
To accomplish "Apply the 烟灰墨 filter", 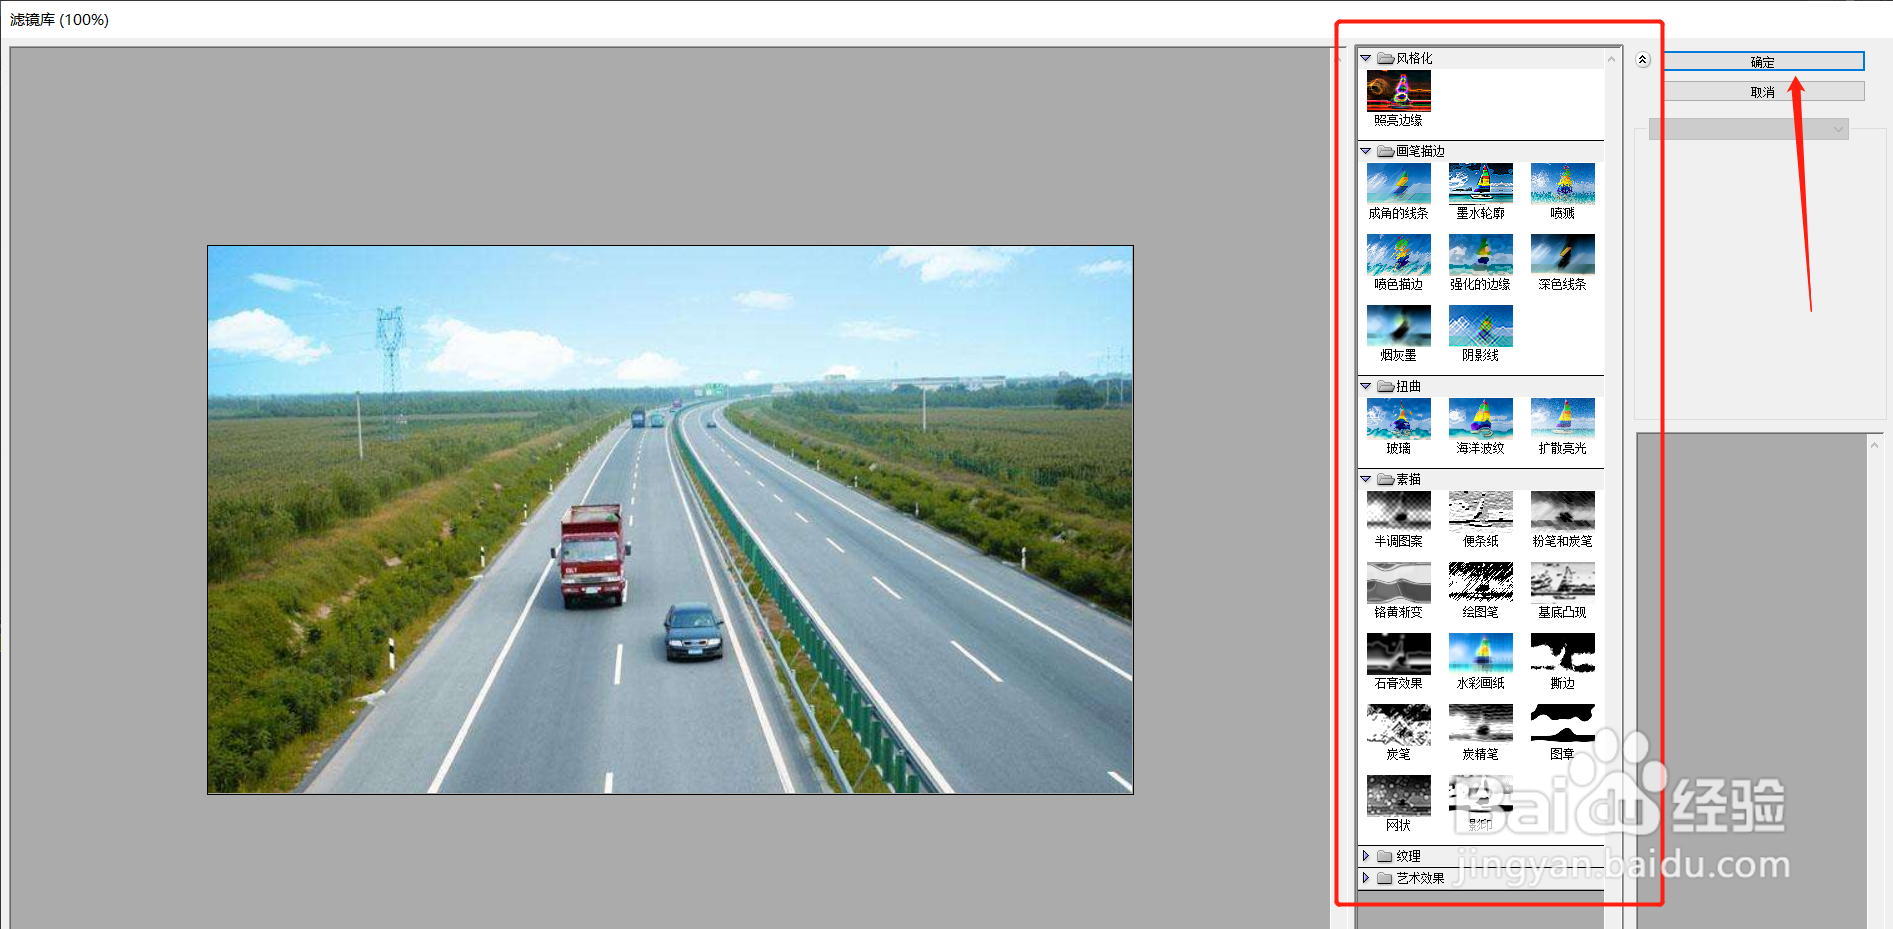I will click(1398, 326).
